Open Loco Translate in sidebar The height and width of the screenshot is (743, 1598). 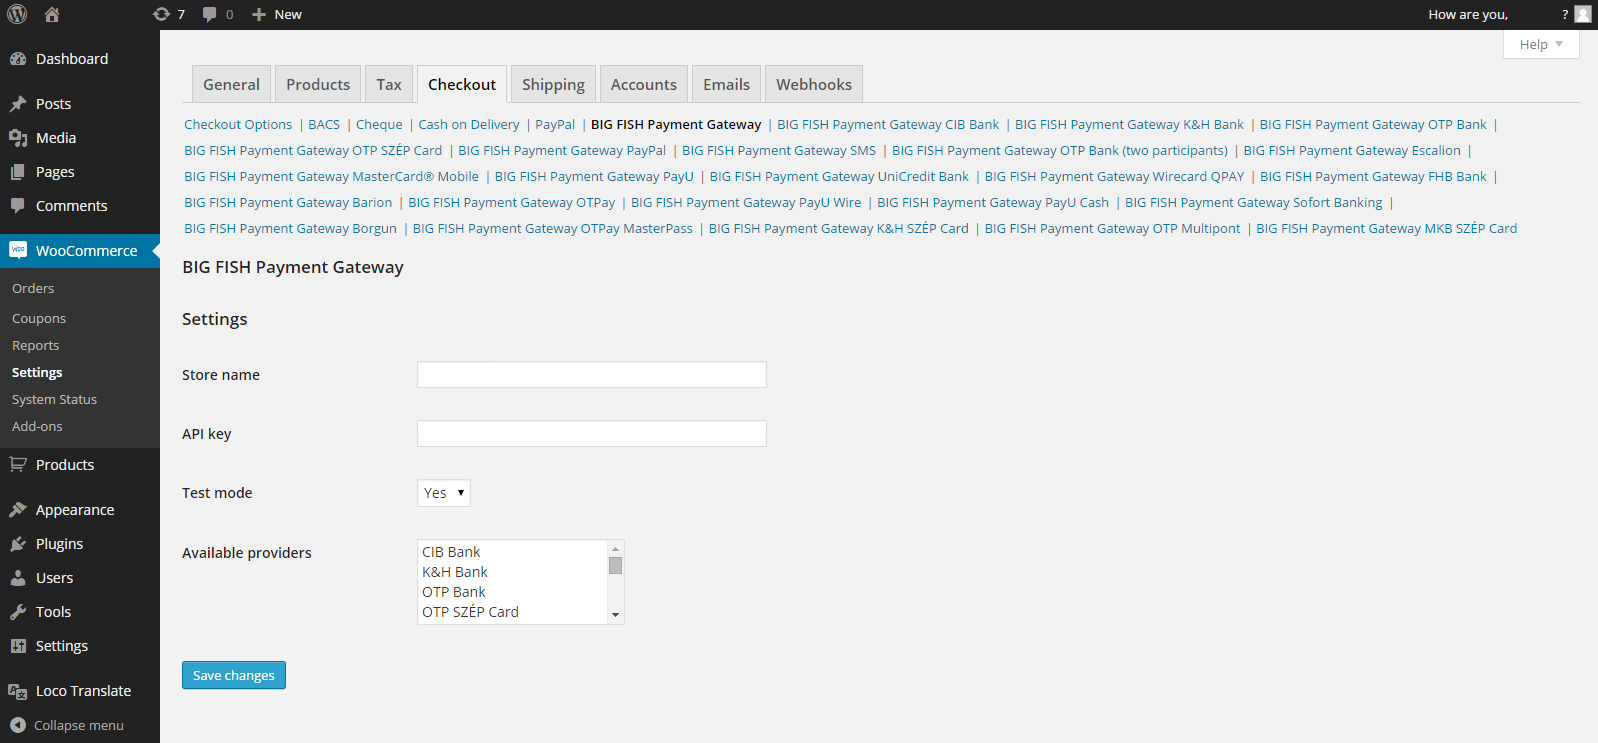[x=83, y=691]
